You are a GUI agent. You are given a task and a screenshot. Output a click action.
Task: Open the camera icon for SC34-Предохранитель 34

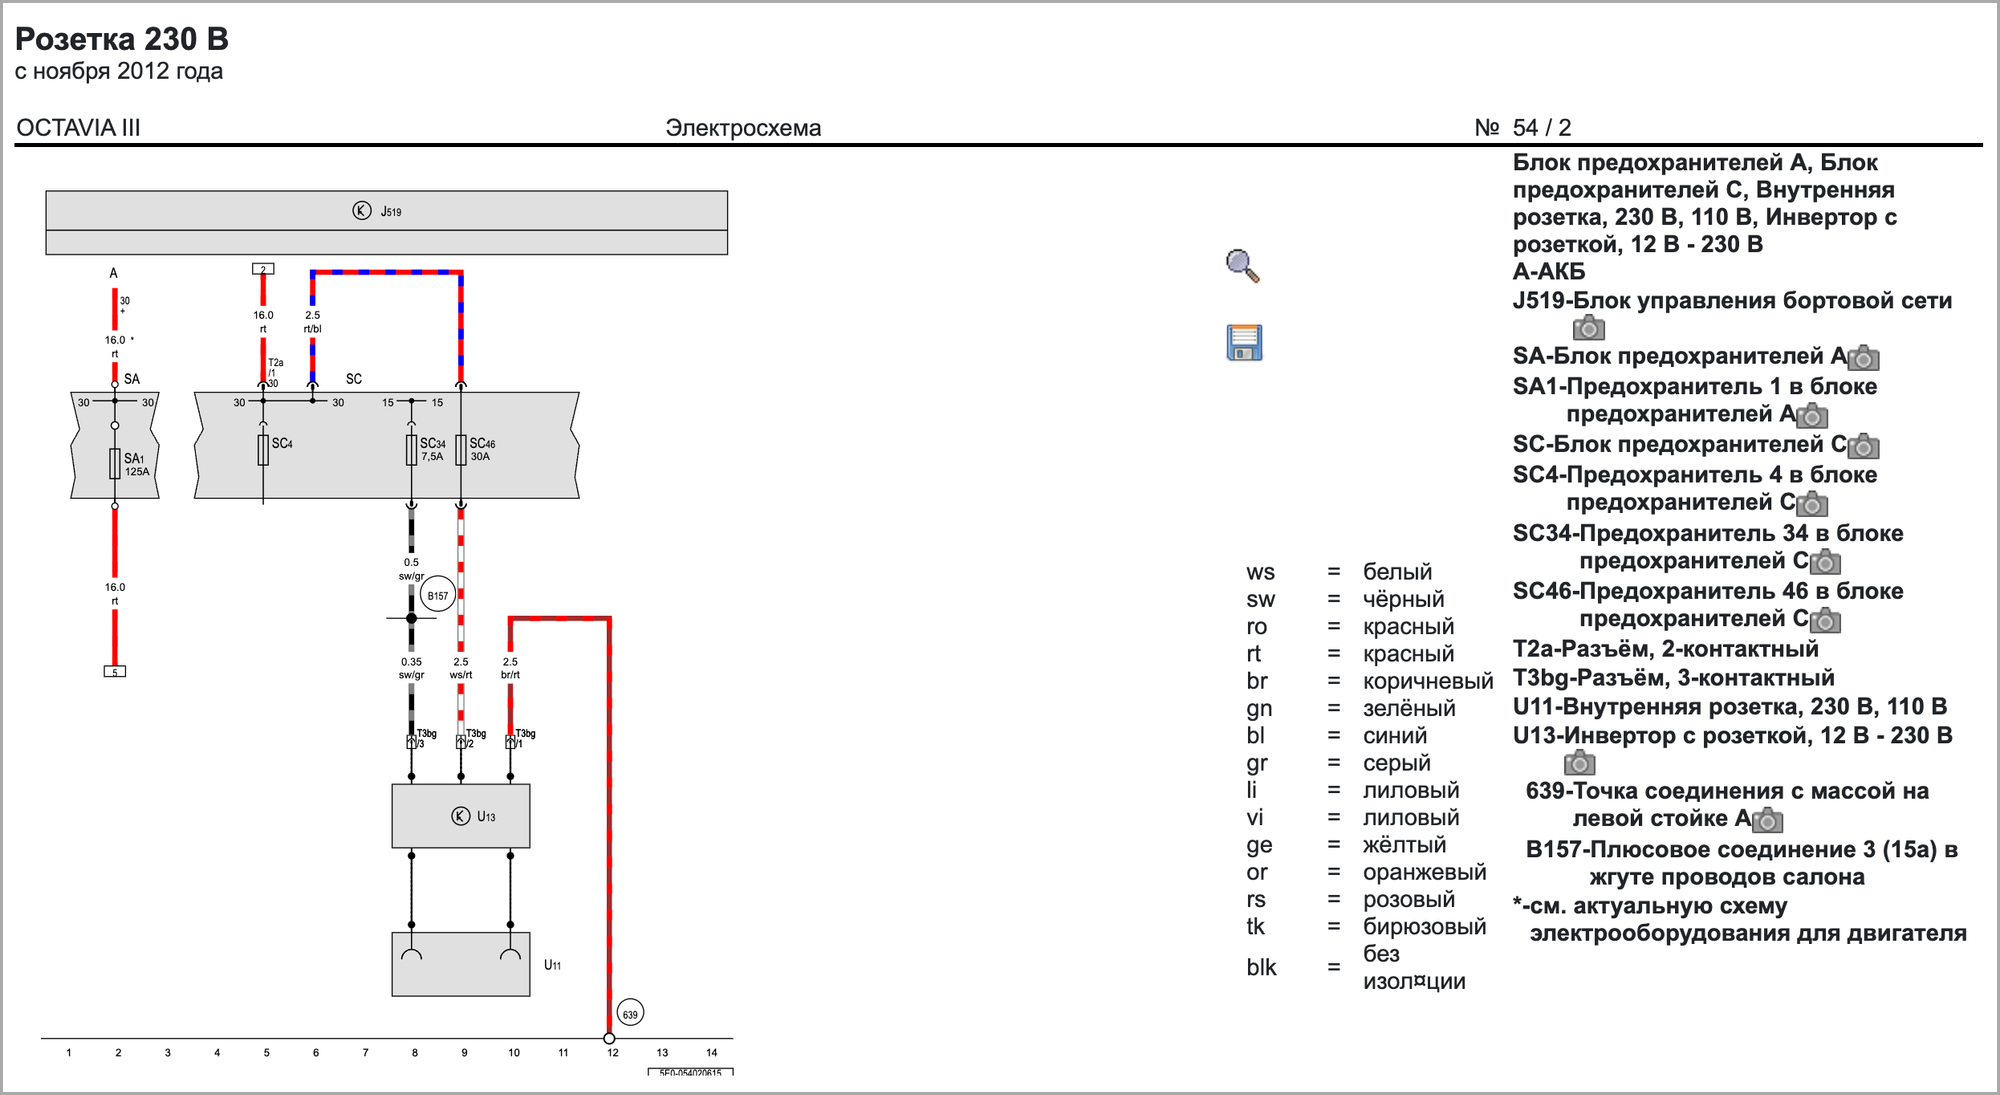click(1825, 562)
